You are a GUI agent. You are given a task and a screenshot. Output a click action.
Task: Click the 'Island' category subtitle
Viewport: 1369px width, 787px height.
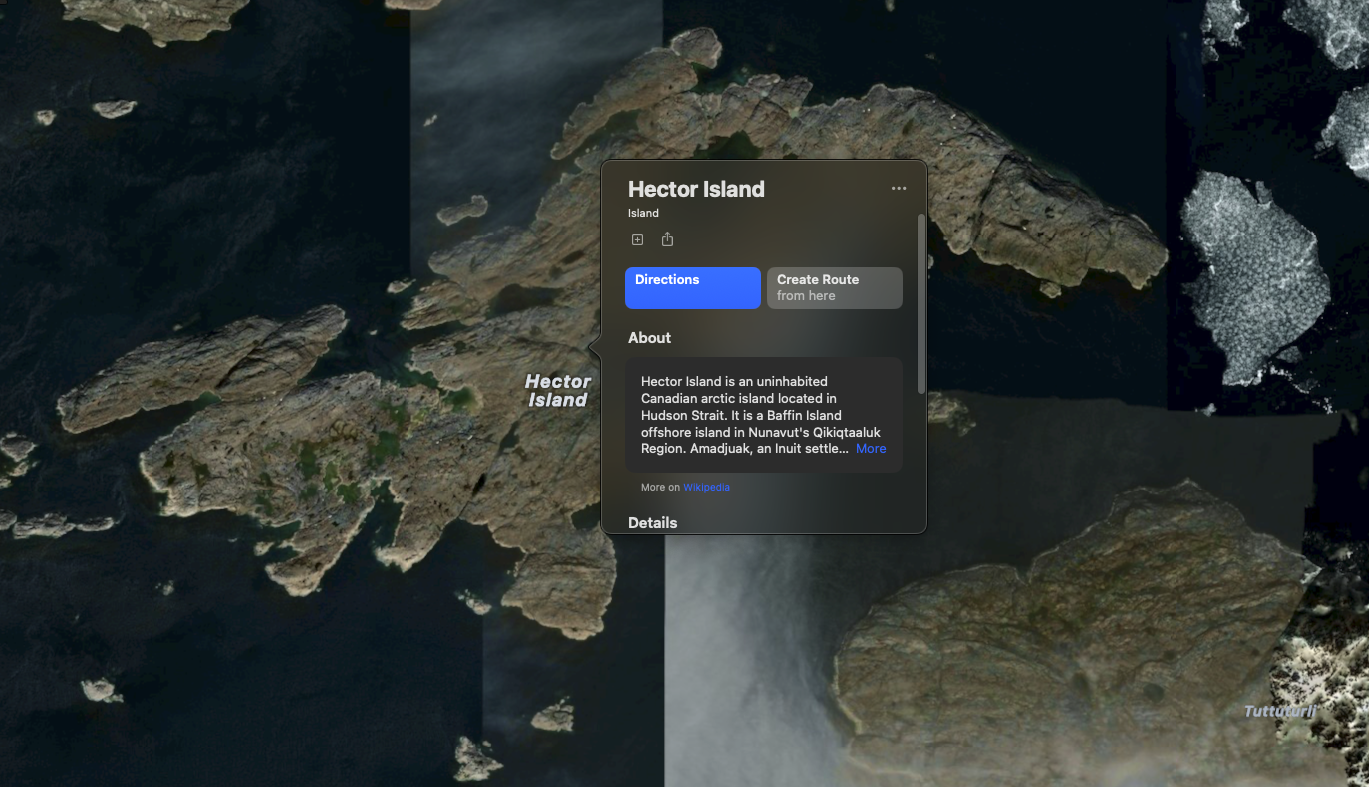coord(643,213)
